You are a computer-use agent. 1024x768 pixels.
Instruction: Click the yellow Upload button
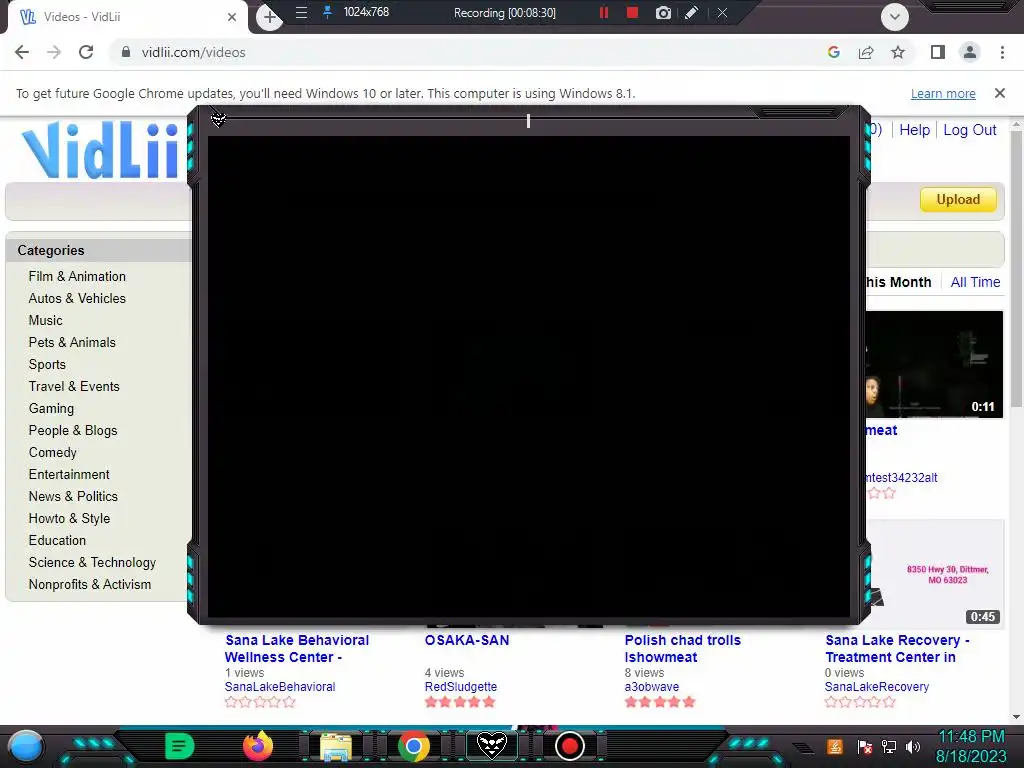coord(958,199)
